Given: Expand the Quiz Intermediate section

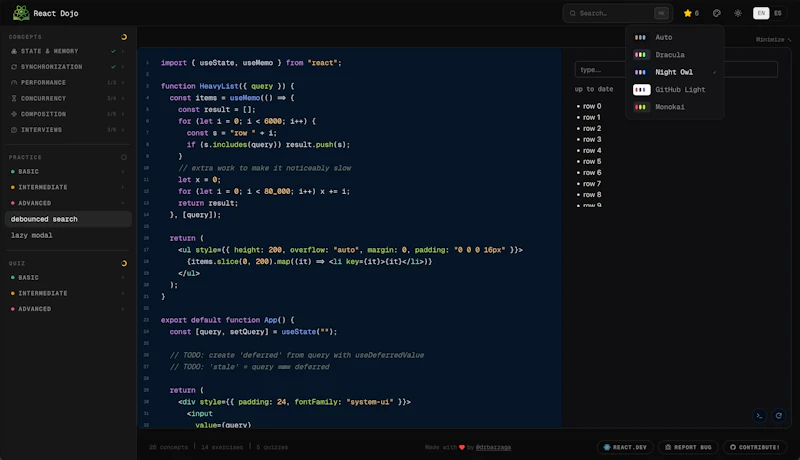Looking at the screenshot, I should [67, 294].
